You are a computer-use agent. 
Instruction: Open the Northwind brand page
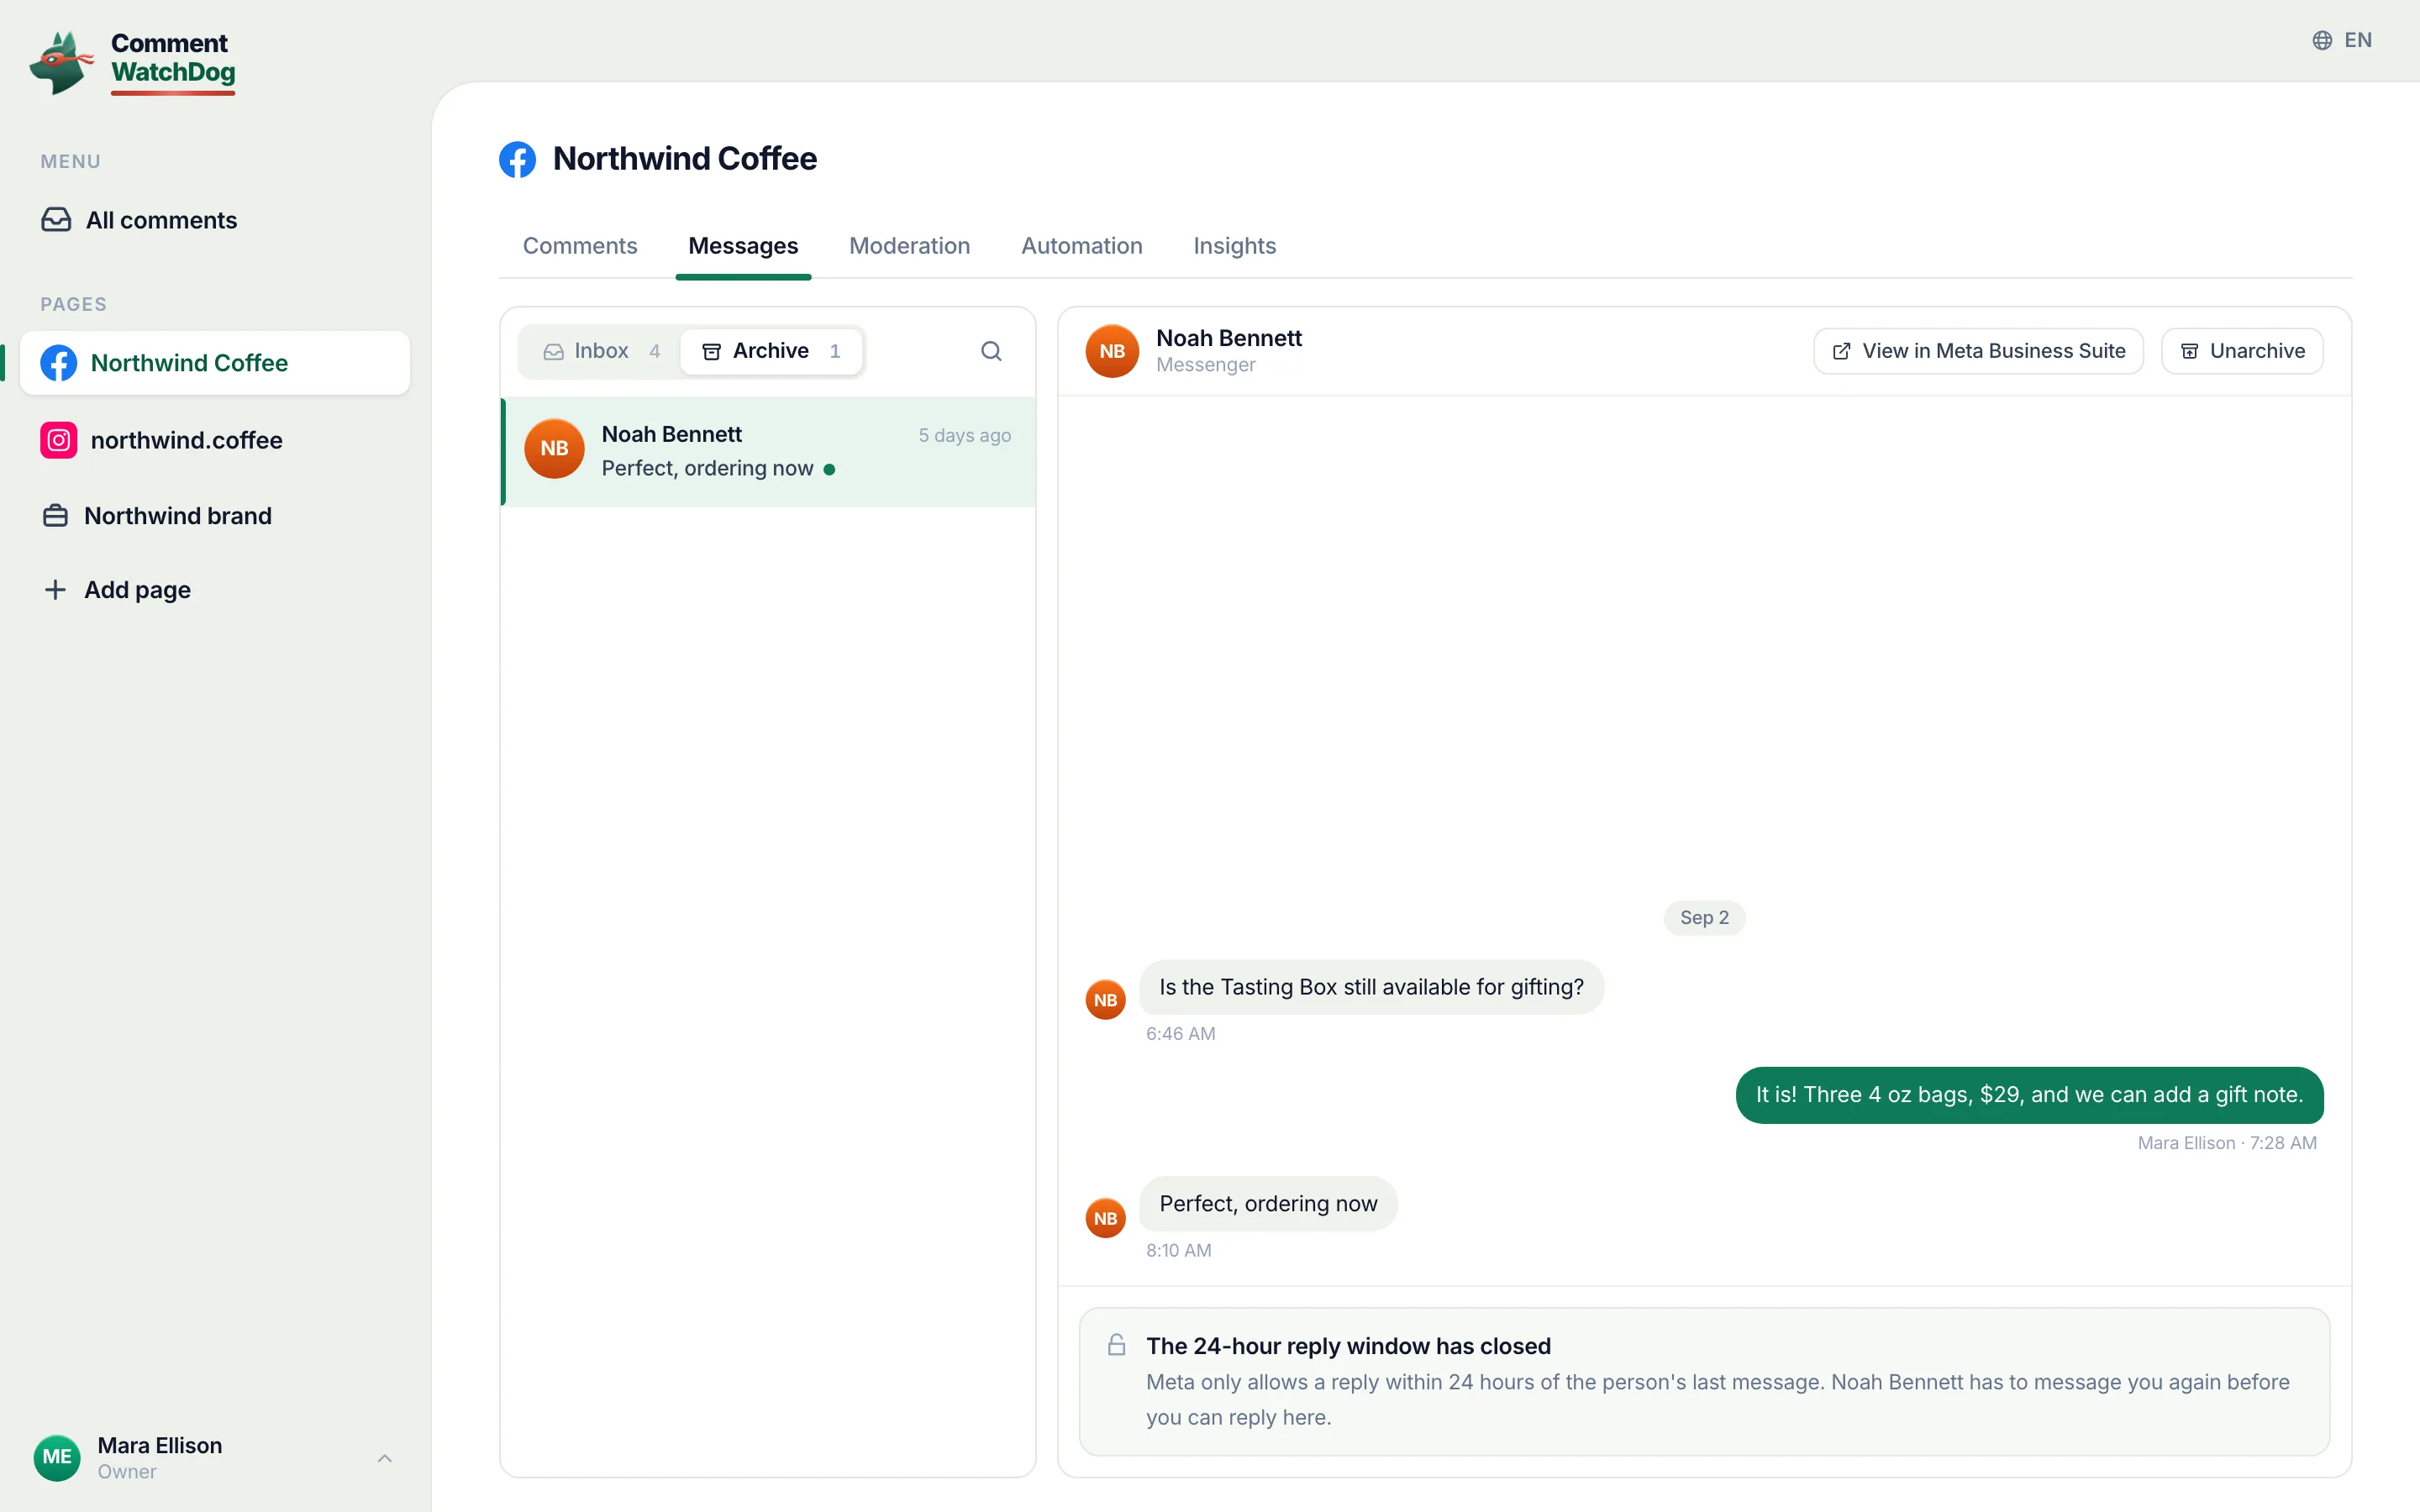[214, 516]
